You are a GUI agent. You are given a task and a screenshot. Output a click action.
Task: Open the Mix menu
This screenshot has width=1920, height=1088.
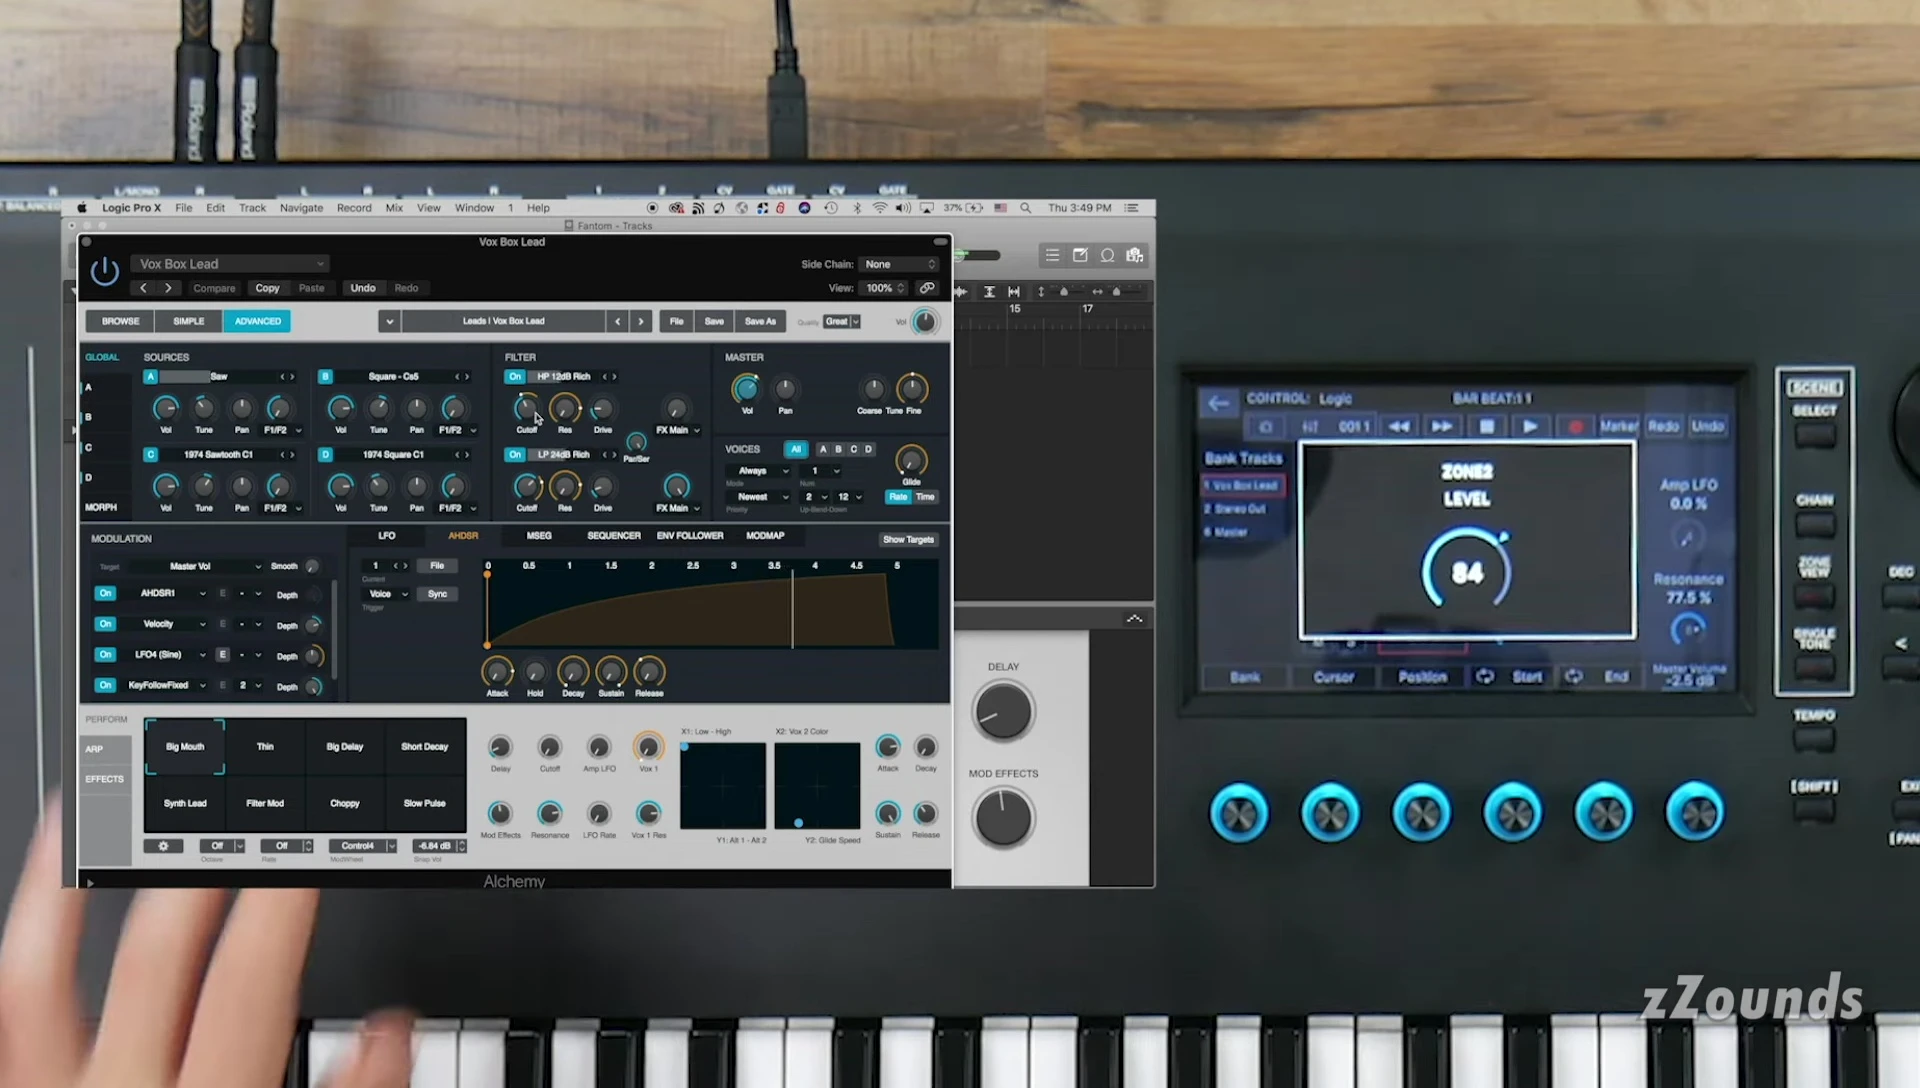(x=394, y=208)
